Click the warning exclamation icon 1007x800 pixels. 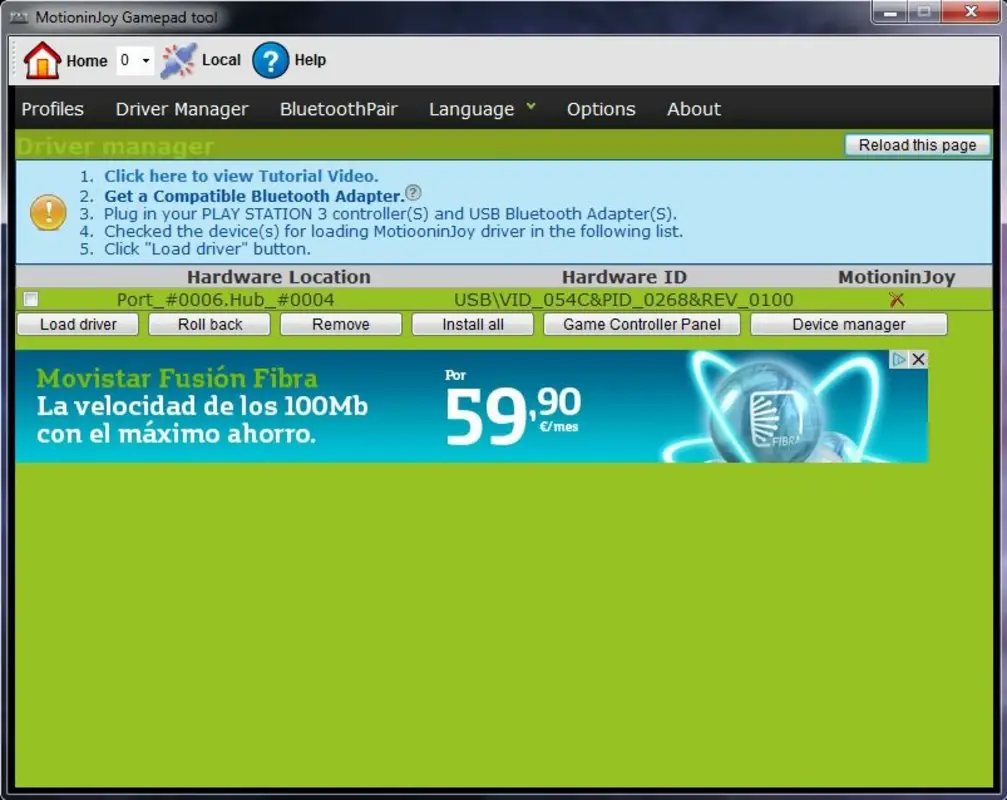47,212
